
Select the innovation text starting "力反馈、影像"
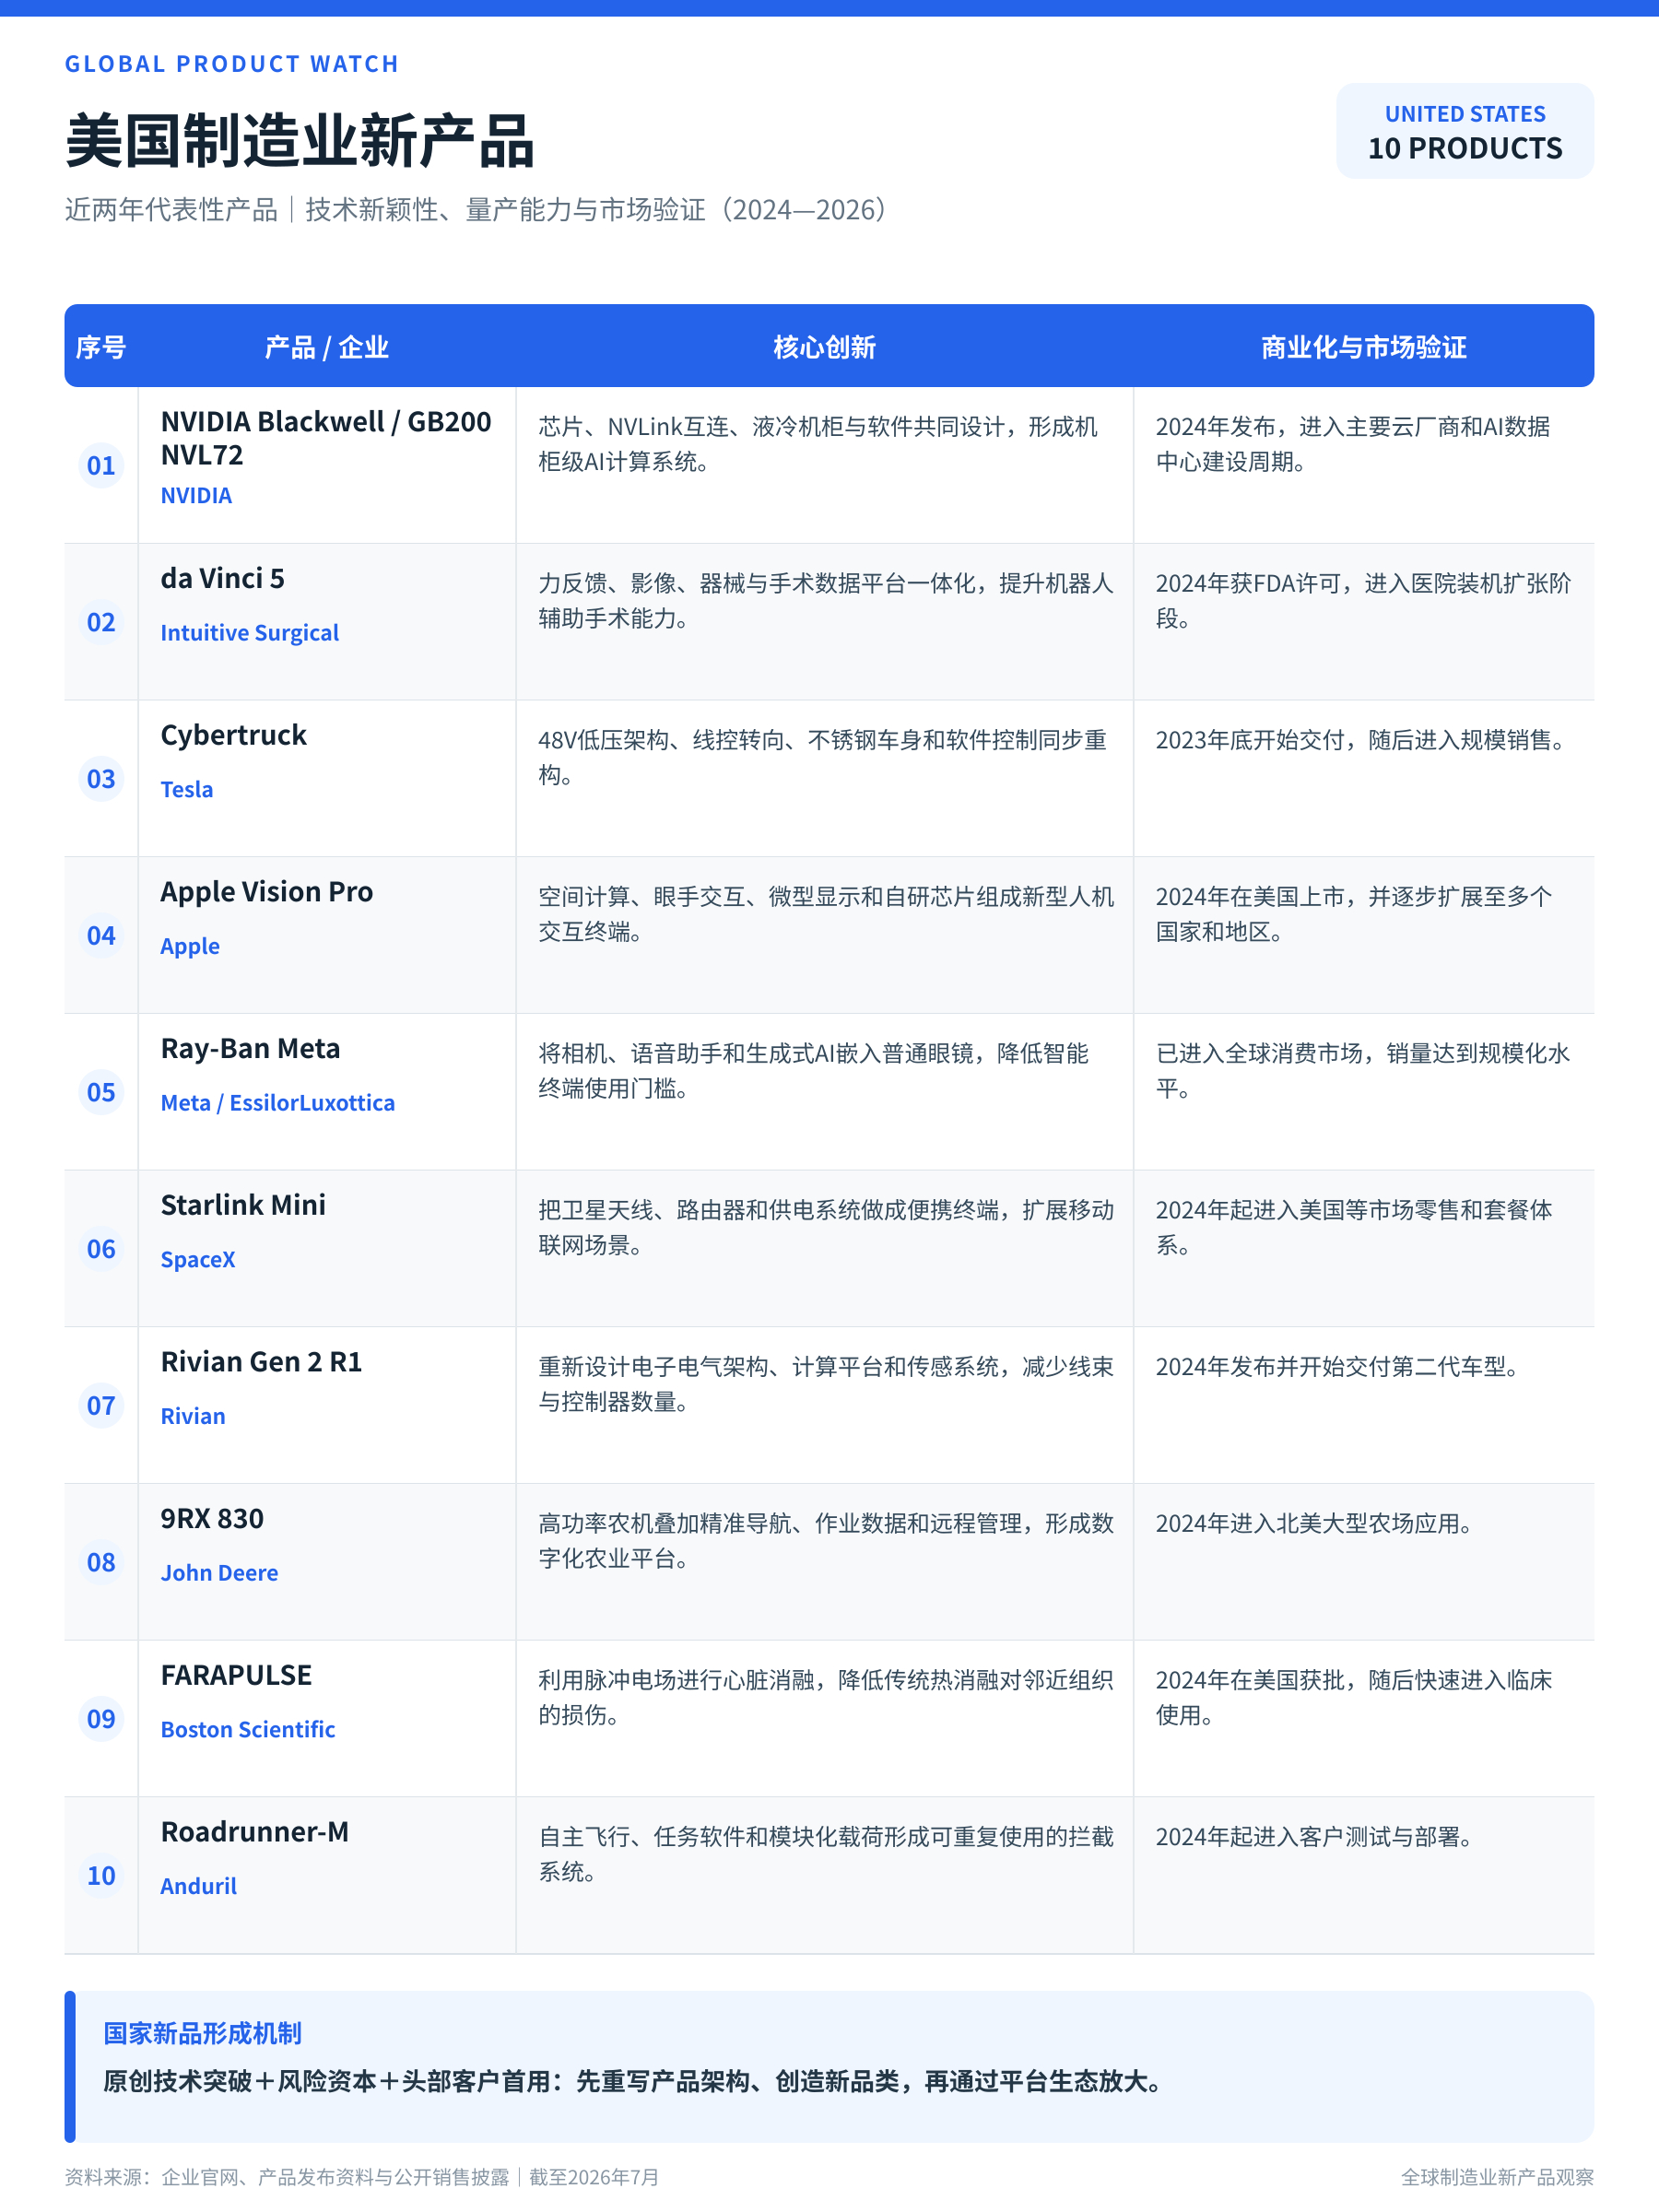(826, 601)
